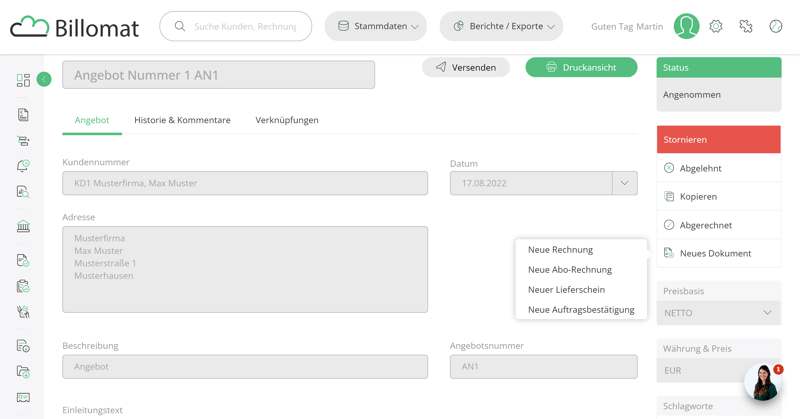Image resolution: width=800 pixels, height=419 pixels.
Task: Switch to the Verknüpfungen tab
Action: [287, 120]
